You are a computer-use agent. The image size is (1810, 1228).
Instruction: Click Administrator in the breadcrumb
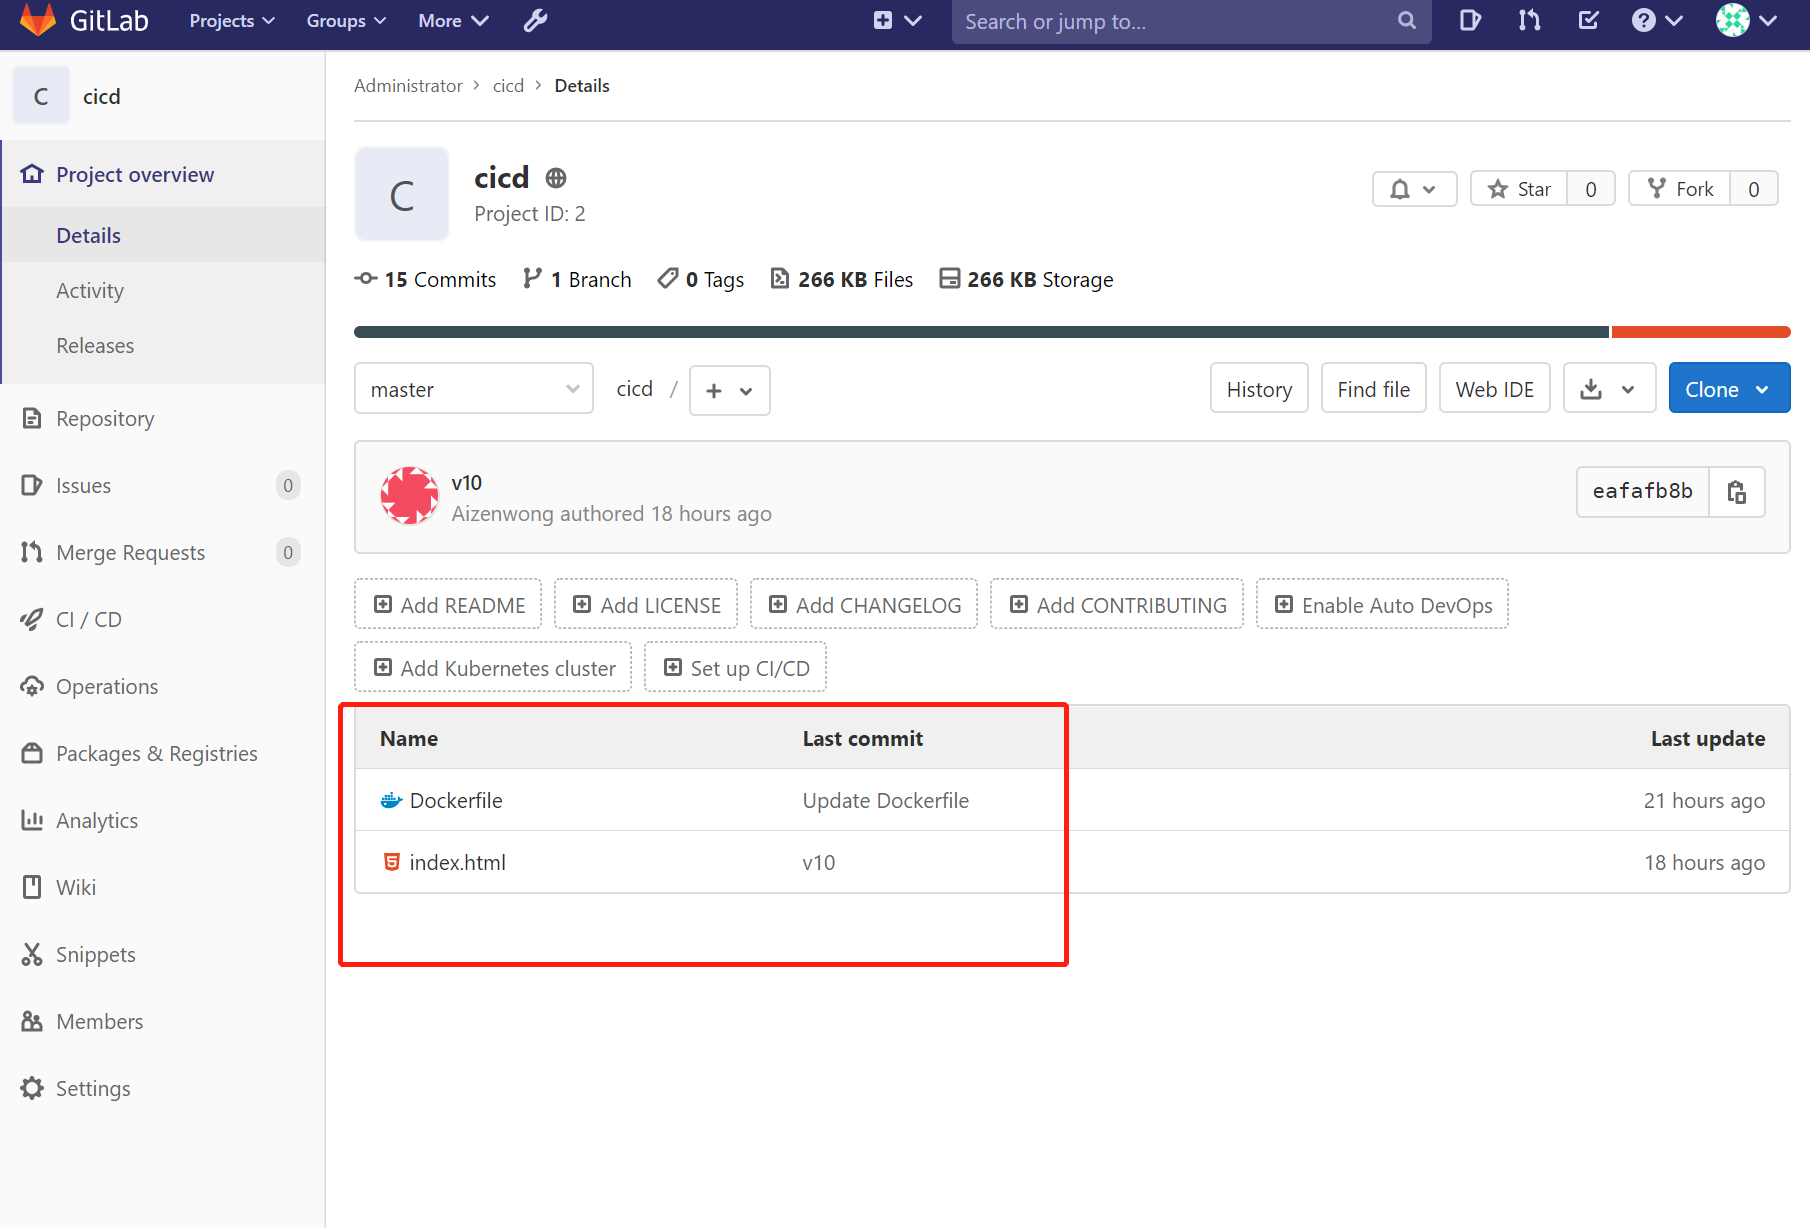[408, 86]
